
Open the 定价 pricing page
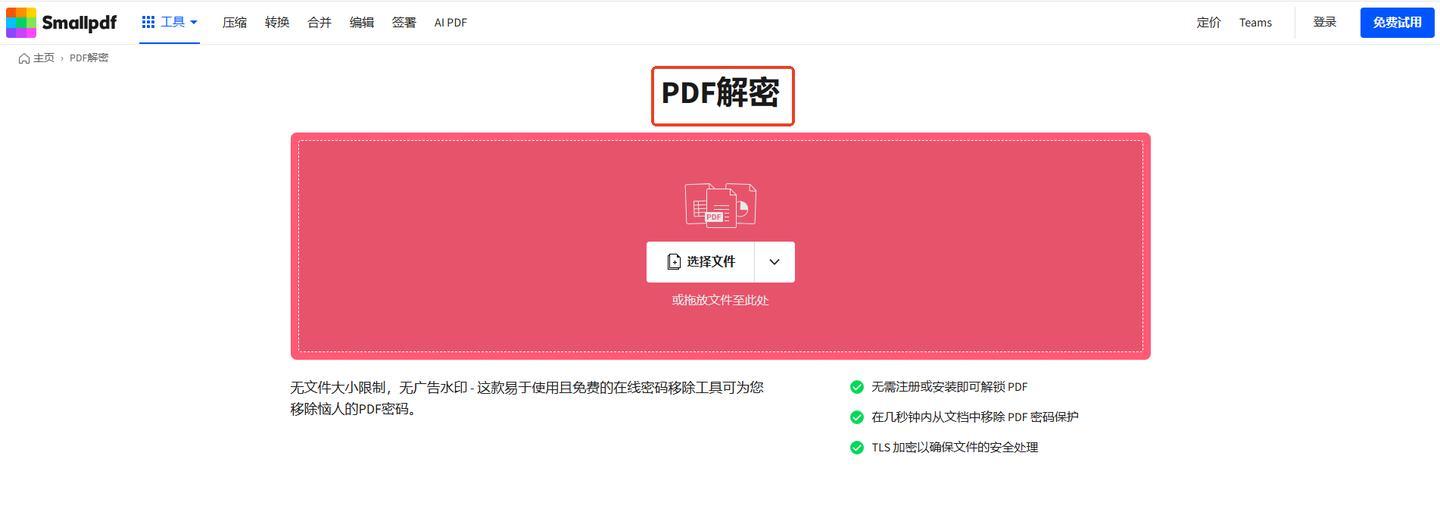click(x=1208, y=22)
